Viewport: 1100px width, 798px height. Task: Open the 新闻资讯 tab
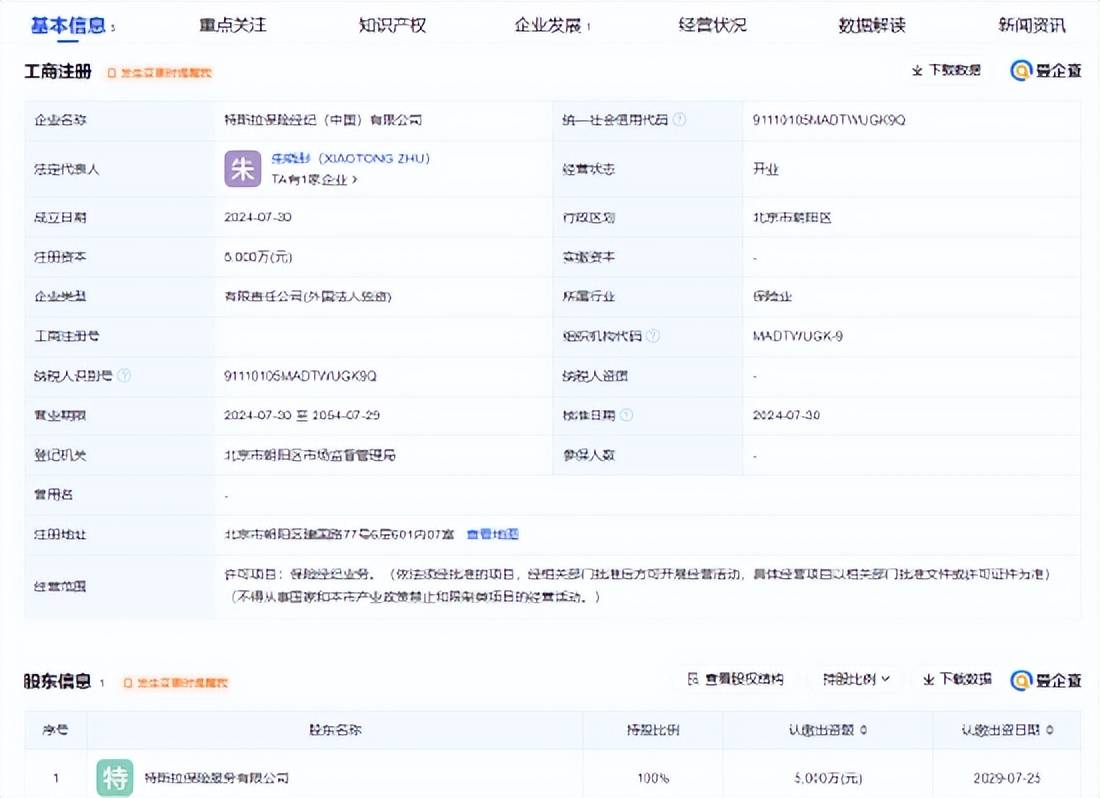click(x=1032, y=26)
